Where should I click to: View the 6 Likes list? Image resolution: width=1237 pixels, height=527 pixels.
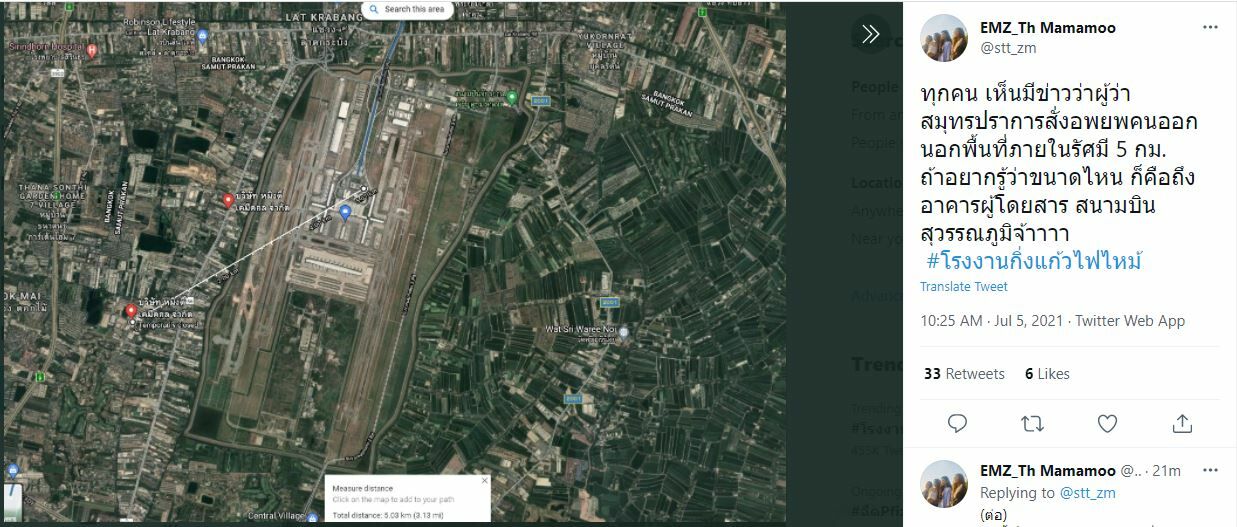1047,374
